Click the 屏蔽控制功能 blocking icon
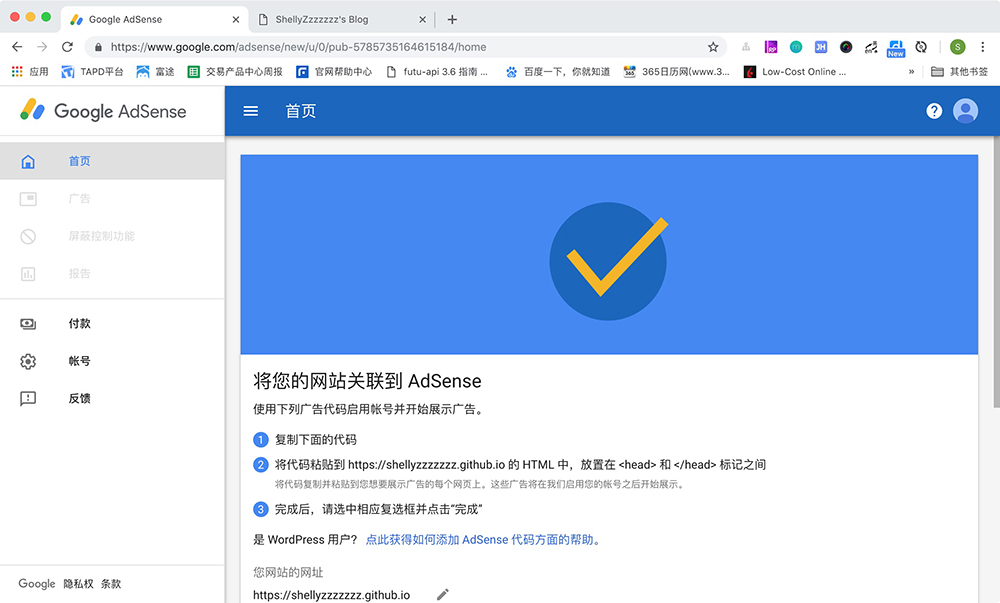The width and height of the screenshot is (1000, 603). 28,236
